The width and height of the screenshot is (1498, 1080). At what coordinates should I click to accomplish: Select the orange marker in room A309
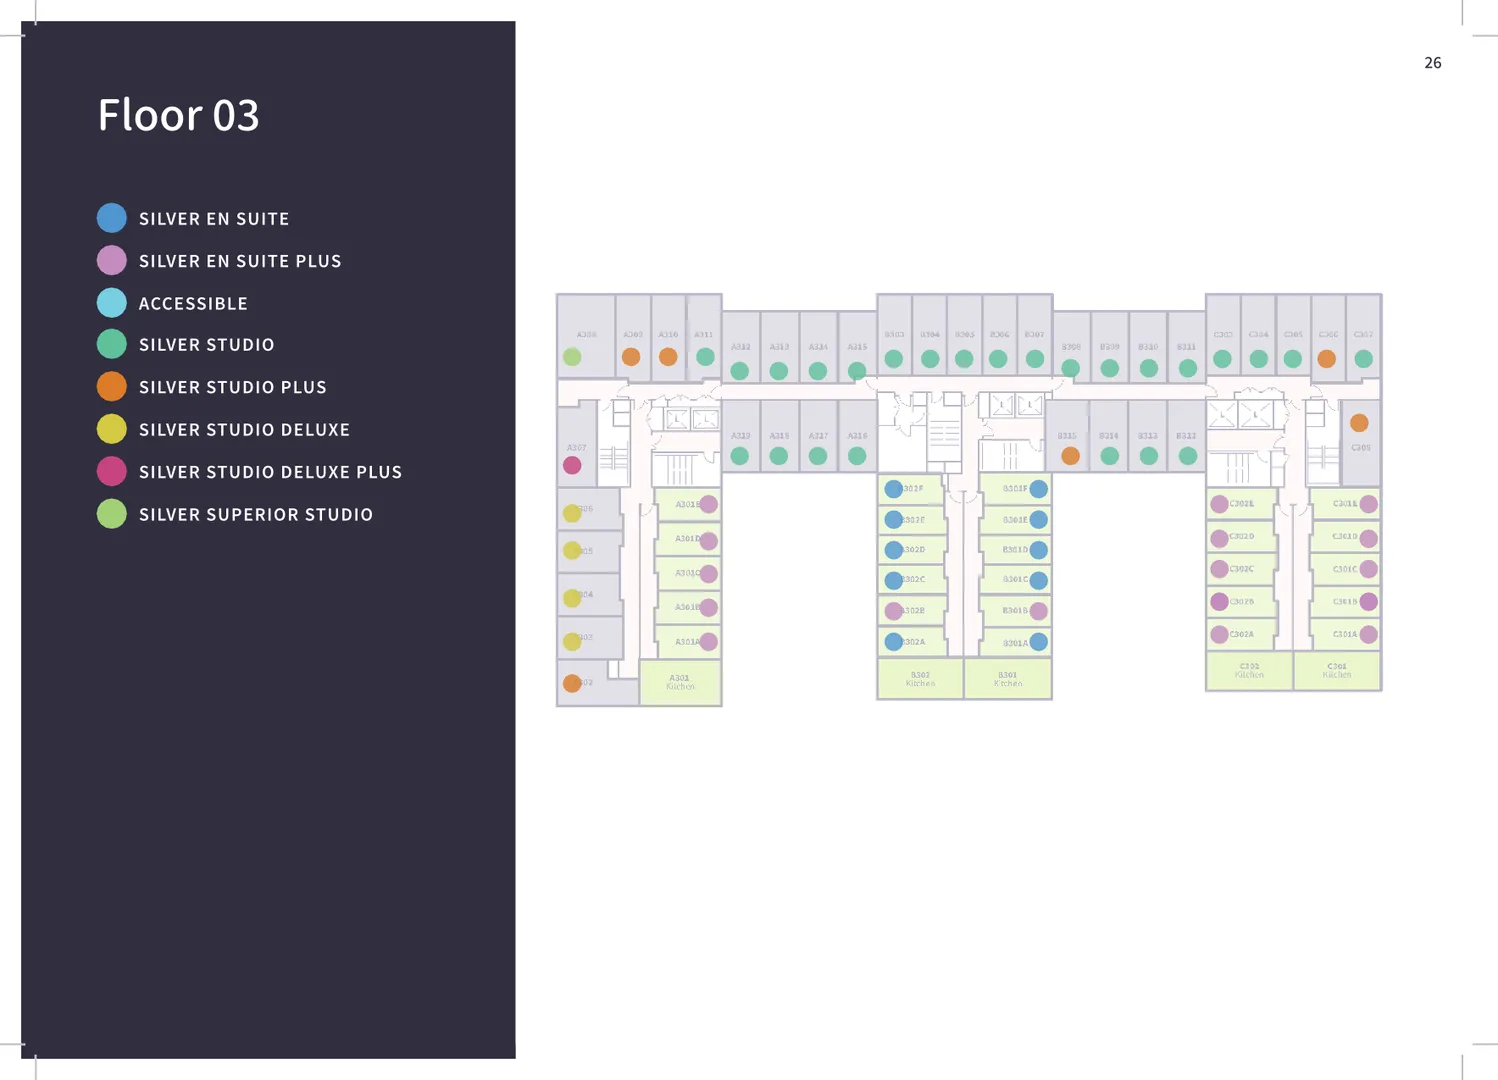631,357
